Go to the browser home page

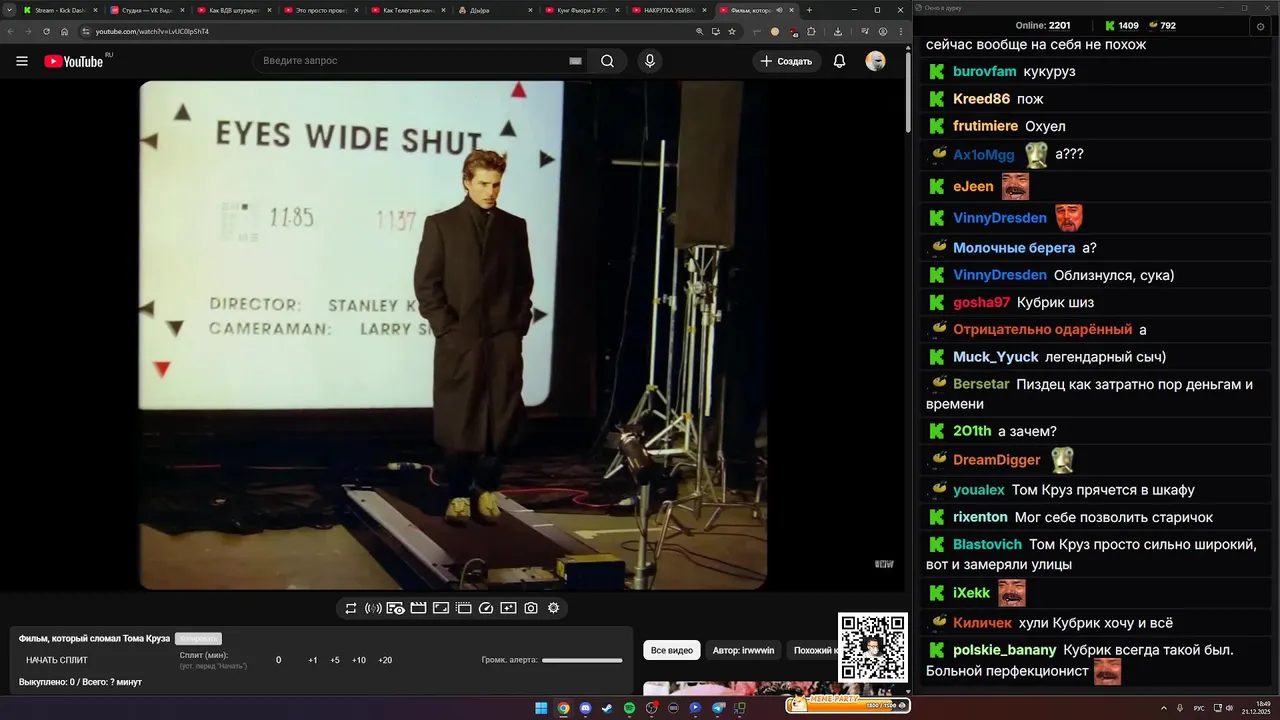pos(65,31)
